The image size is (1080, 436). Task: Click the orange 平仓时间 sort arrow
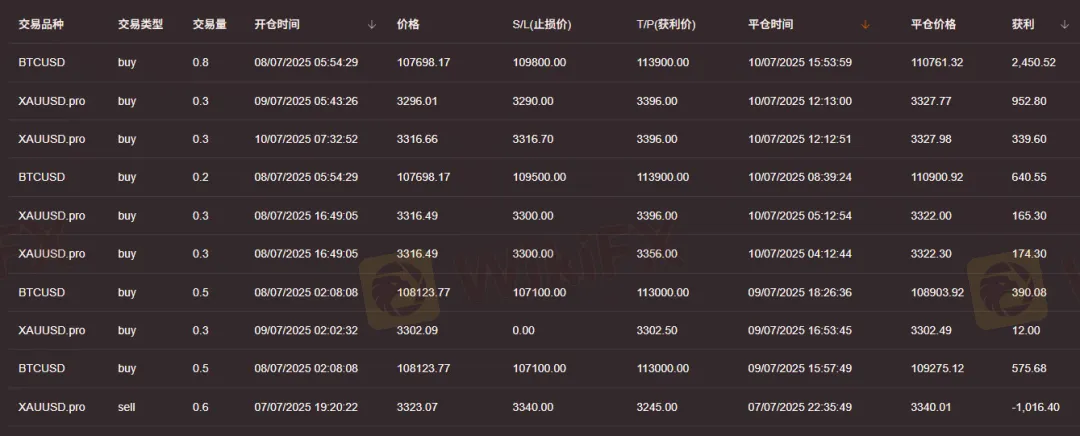(x=866, y=25)
